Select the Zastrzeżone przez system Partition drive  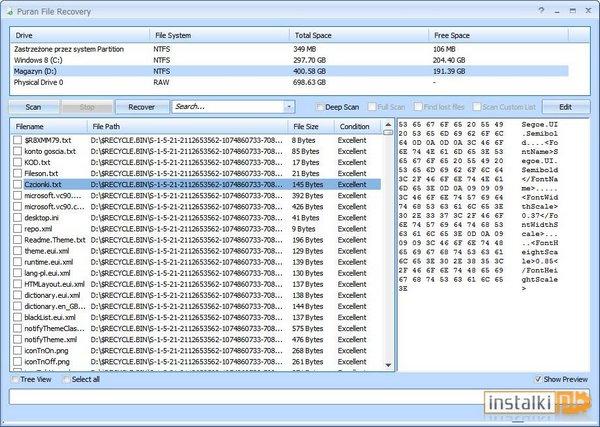[289, 49]
